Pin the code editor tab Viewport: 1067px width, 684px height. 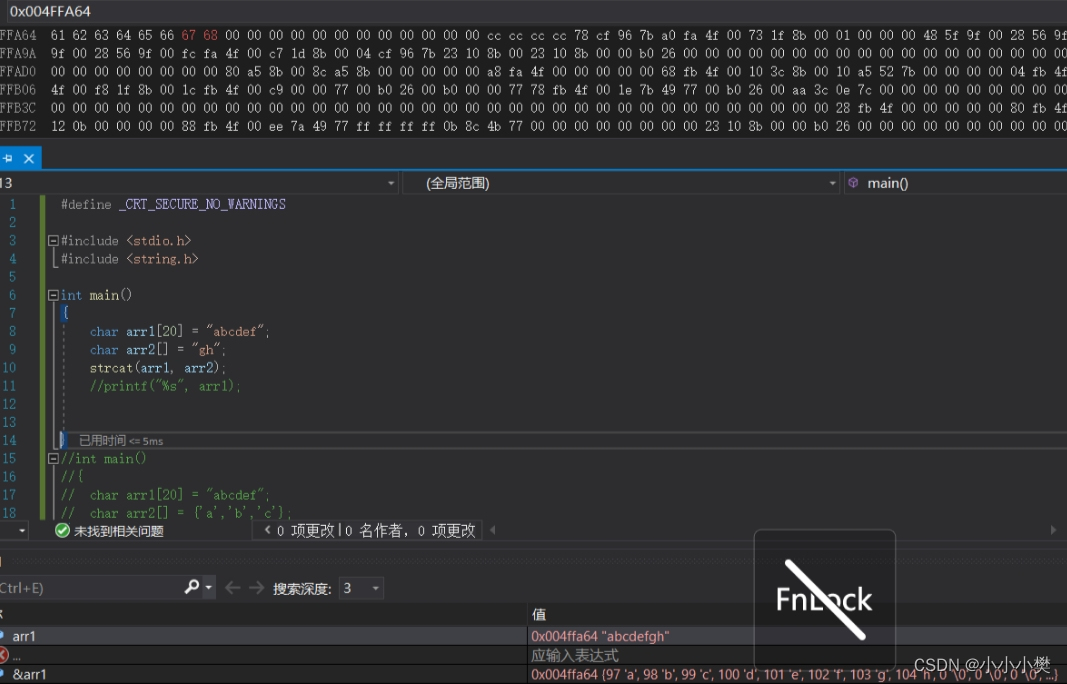point(8,159)
